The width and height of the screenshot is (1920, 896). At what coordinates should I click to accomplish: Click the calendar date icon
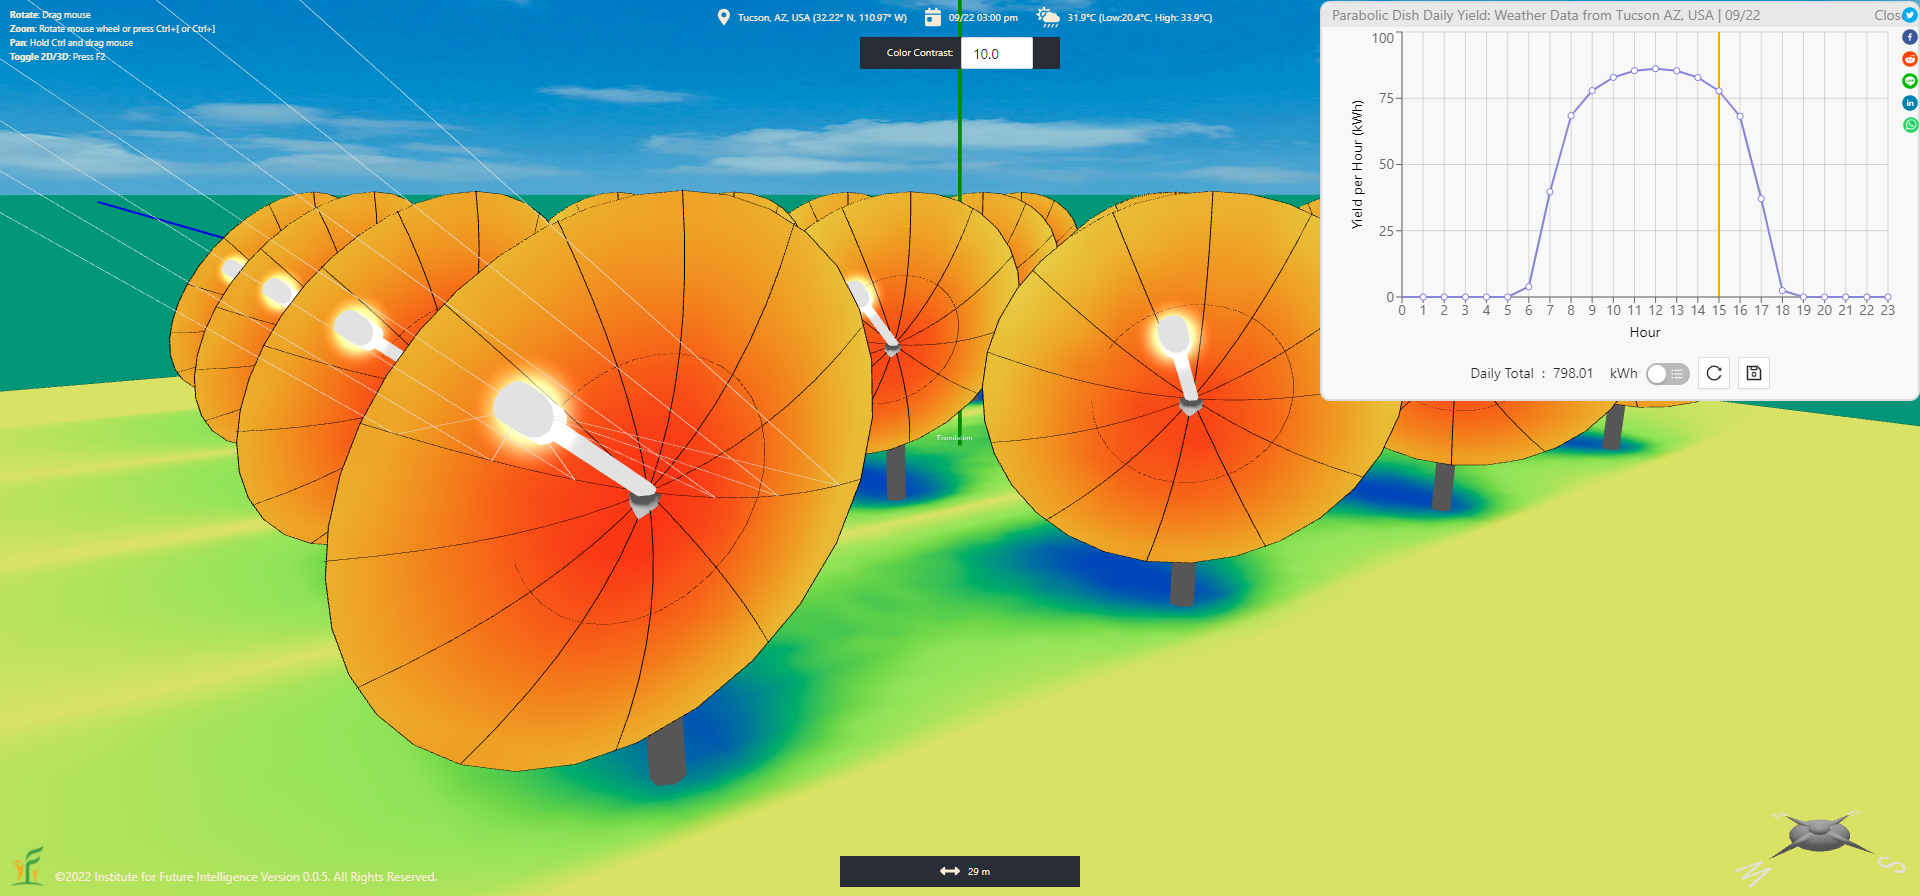pyautogui.click(x=932, y=17)
